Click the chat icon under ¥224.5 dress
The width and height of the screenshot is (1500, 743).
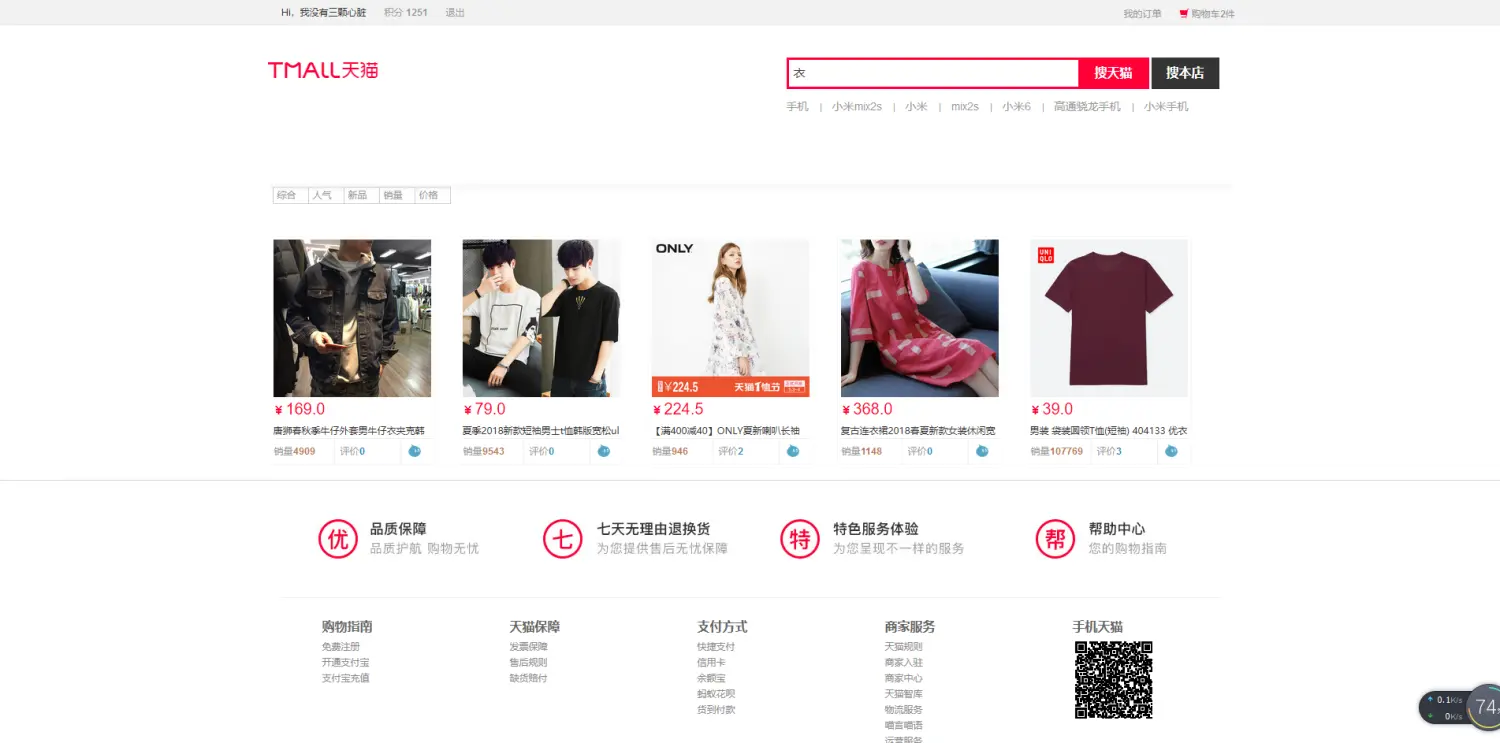[x=793, y=451]
